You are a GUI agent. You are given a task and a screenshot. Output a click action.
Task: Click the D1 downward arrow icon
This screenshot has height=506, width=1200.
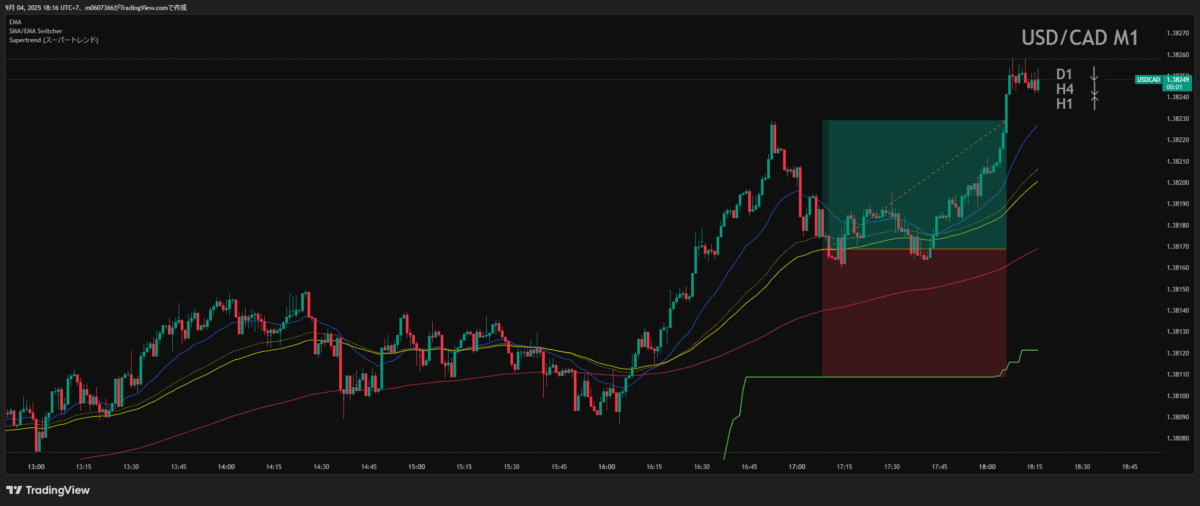tap(1095, 74)
